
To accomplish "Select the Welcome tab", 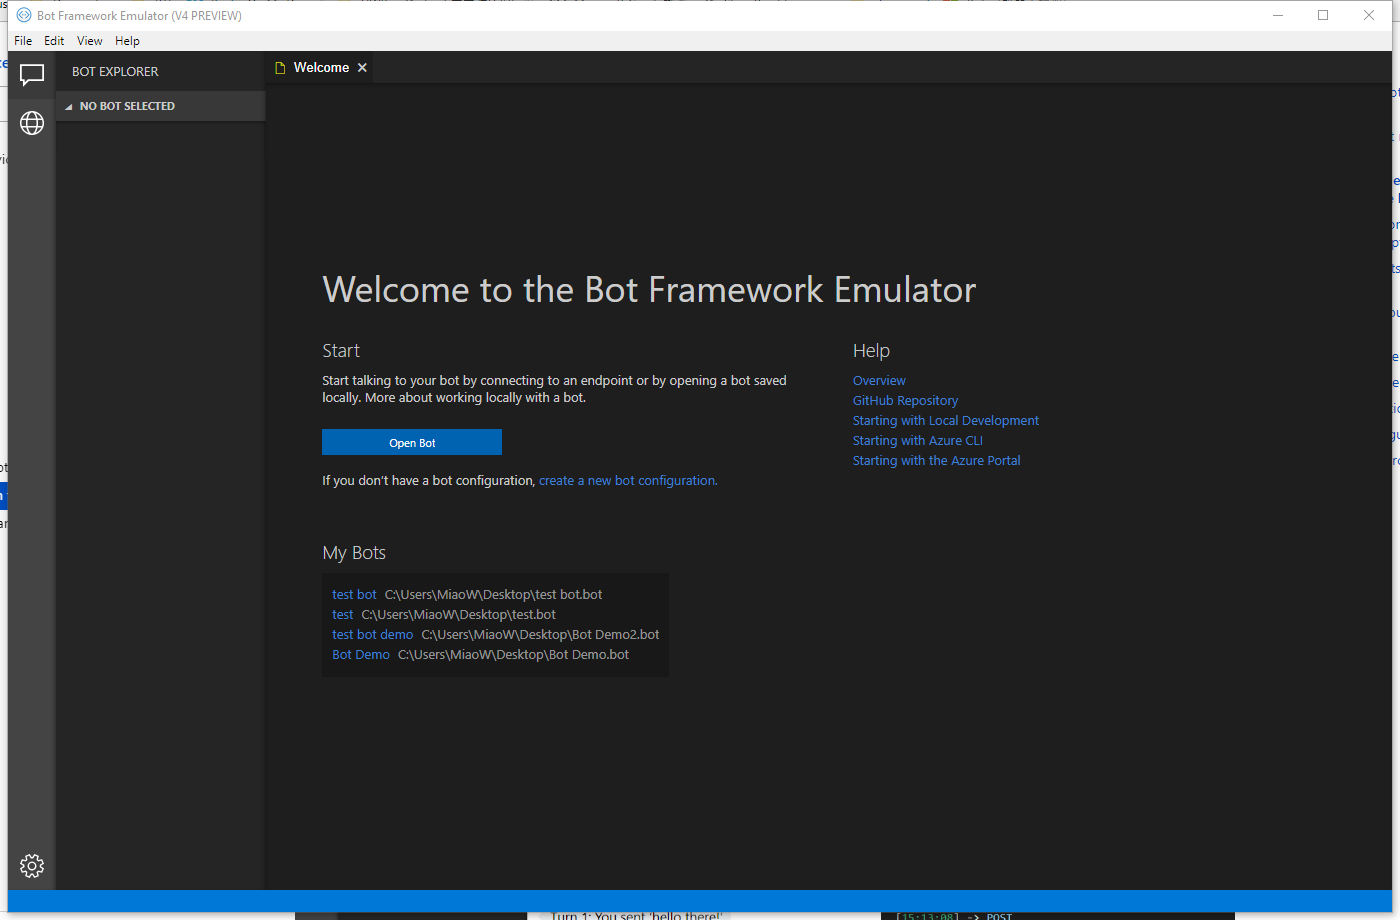I will (321, 68).
